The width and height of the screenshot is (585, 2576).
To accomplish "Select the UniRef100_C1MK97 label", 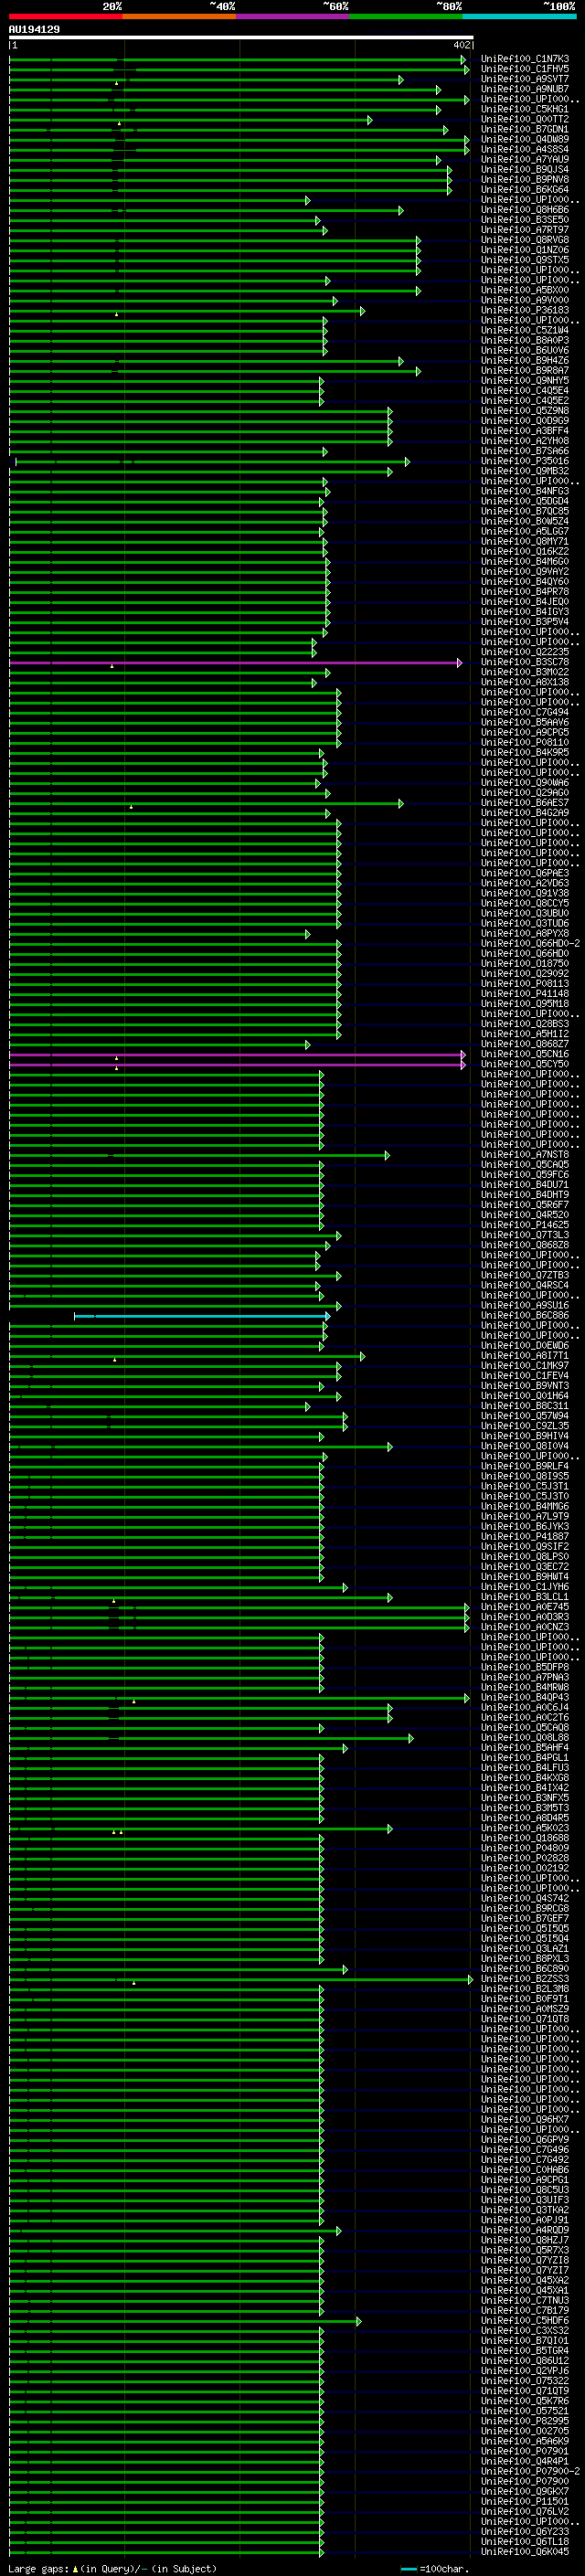I will [x=525, y=1365].
